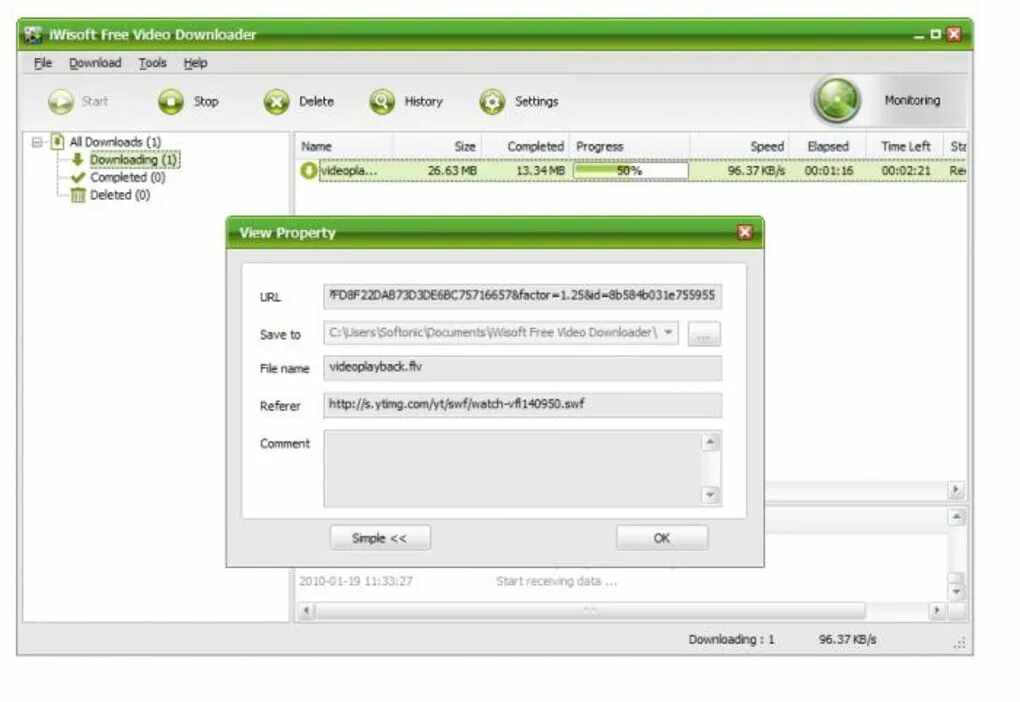Select Completed (0) in the tree
The height and width of the screenshot is (702, 1020).
coord(128,177)
